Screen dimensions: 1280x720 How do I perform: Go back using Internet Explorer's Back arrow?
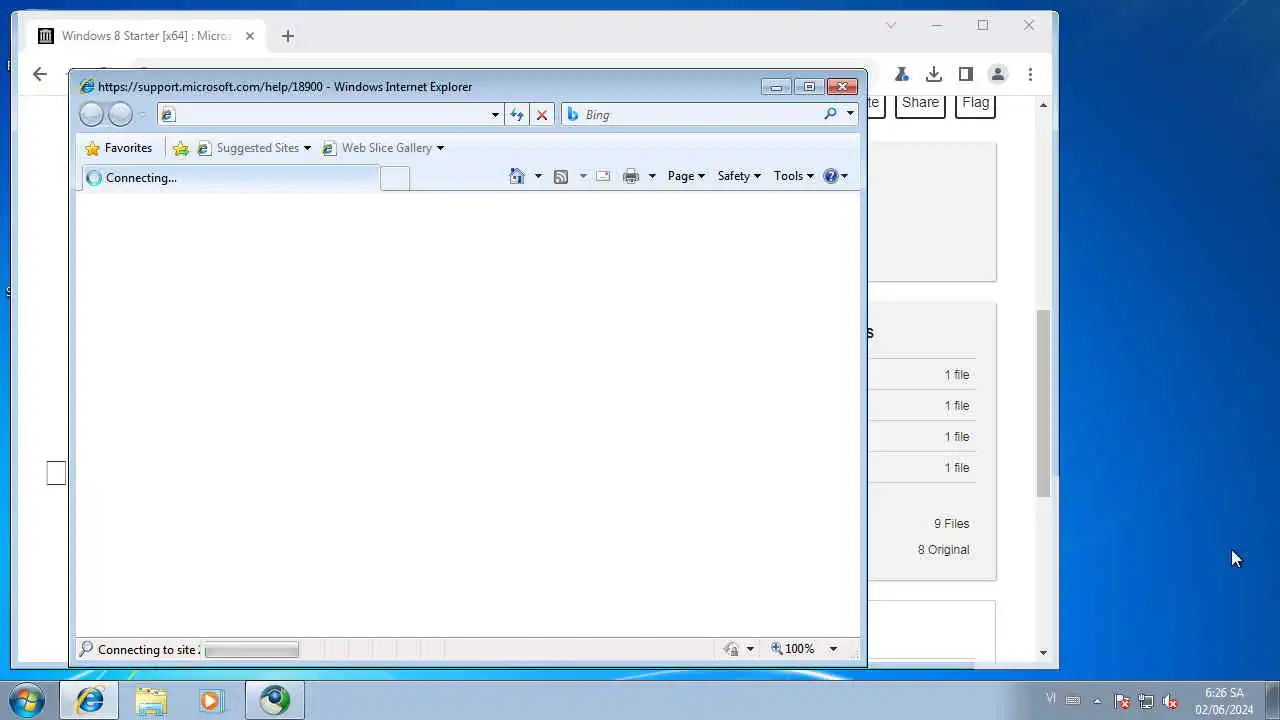pyautogui.click(x=91, y=114)
